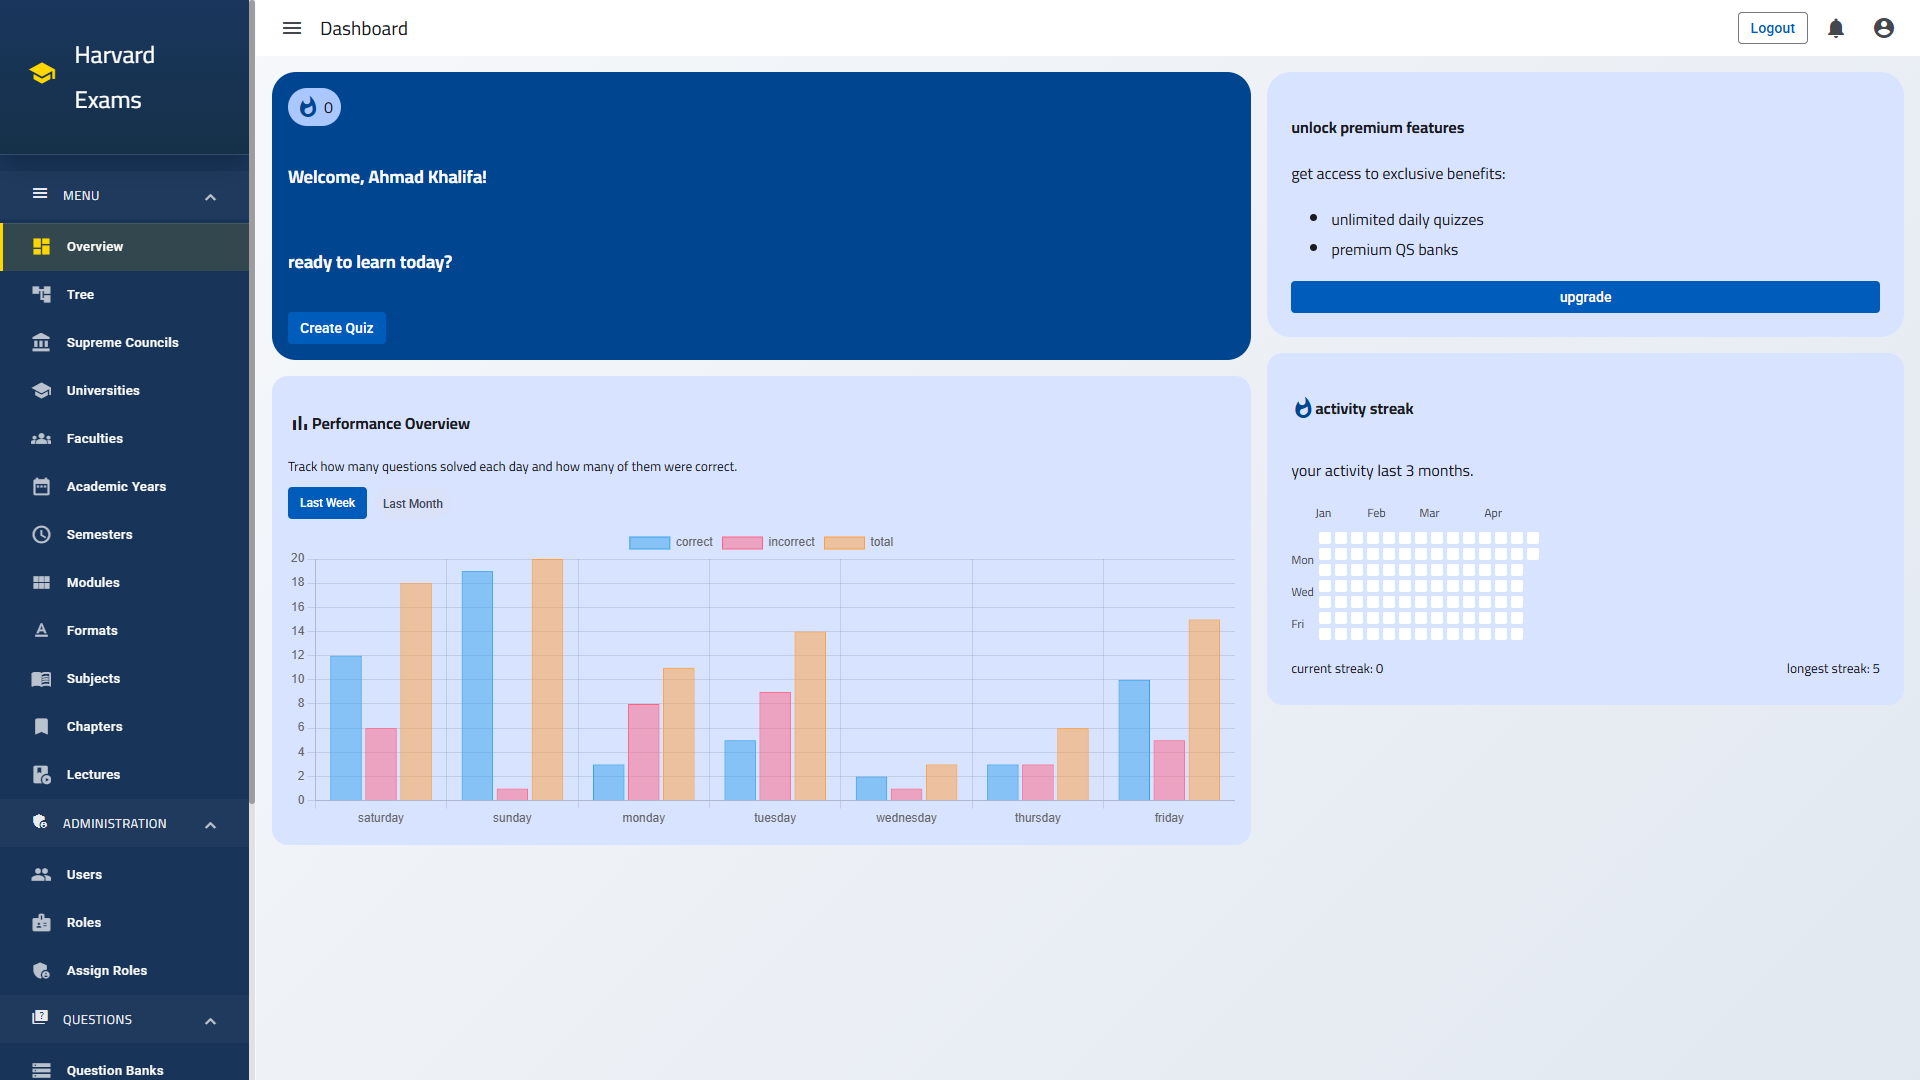Click the Universities icon
This screenshot has height=1080, width=1920.
click(41, 390)
